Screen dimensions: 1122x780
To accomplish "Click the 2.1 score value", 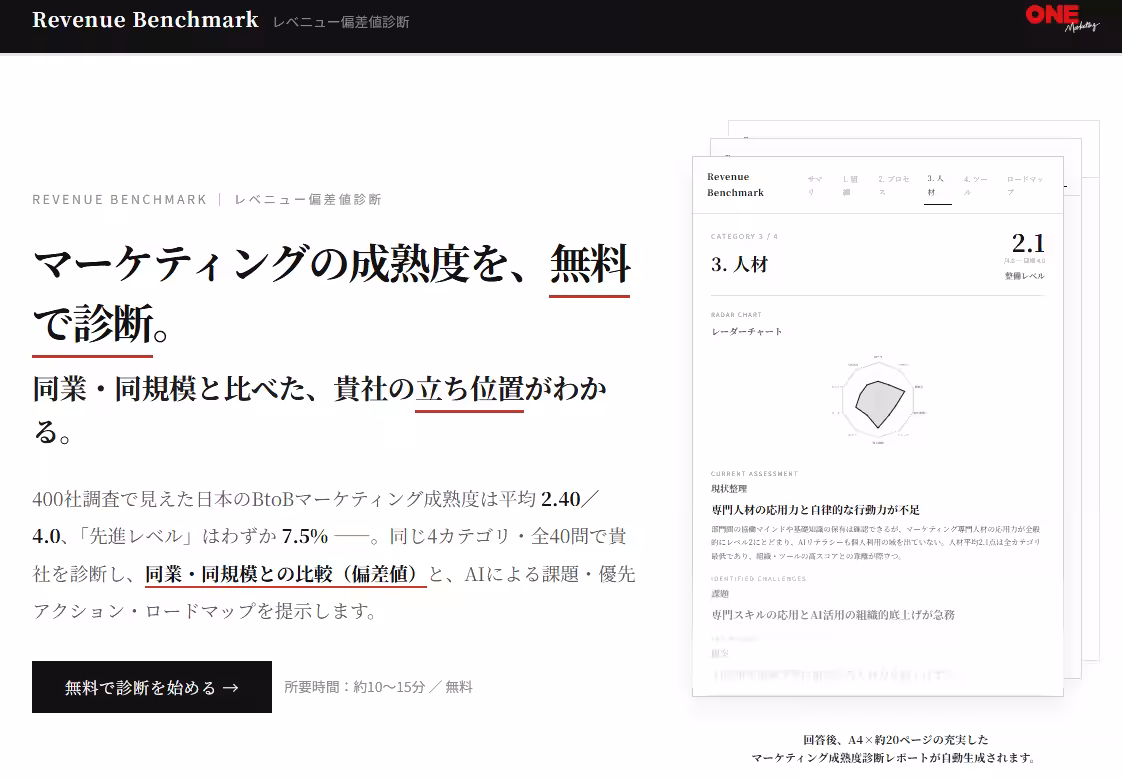I will point(1028,243).
